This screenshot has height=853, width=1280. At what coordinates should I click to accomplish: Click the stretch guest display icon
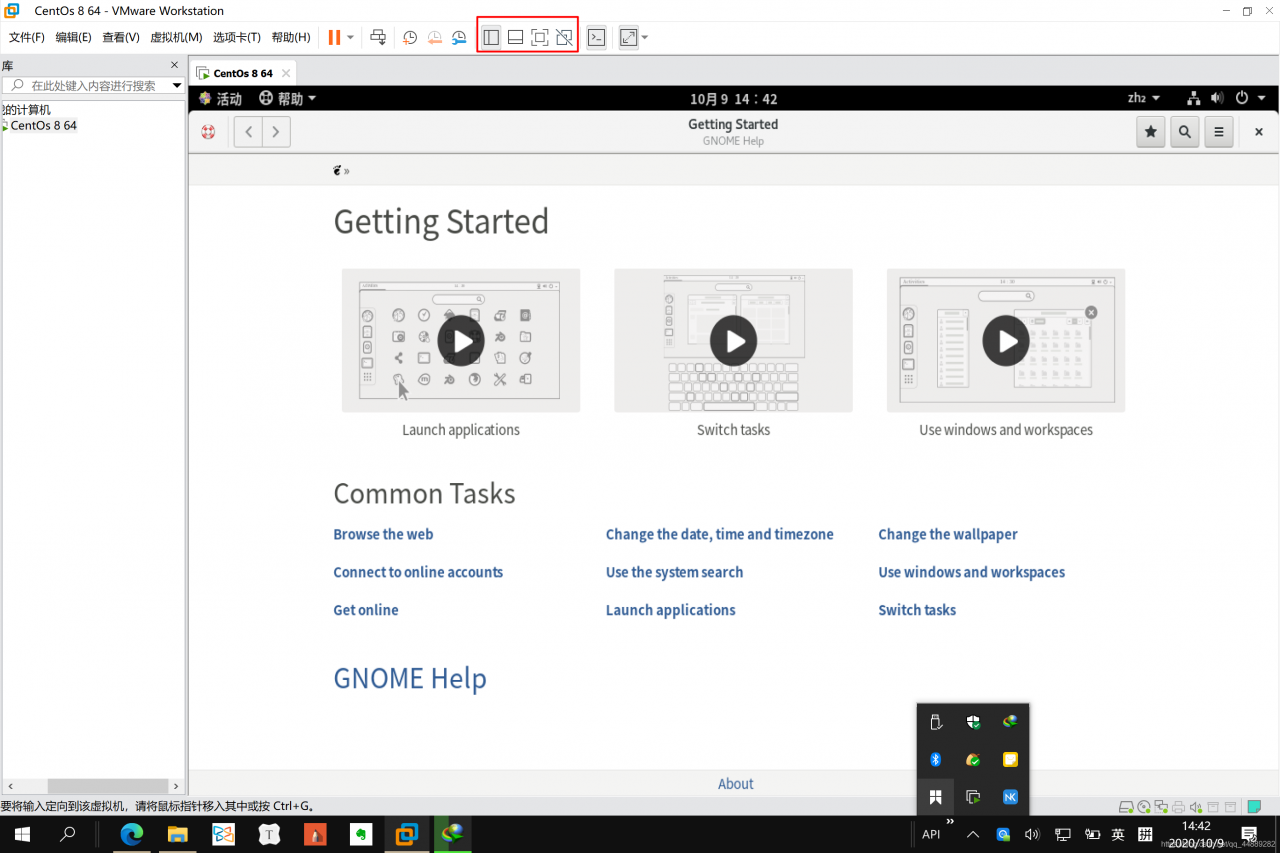(x=628, y=37)
